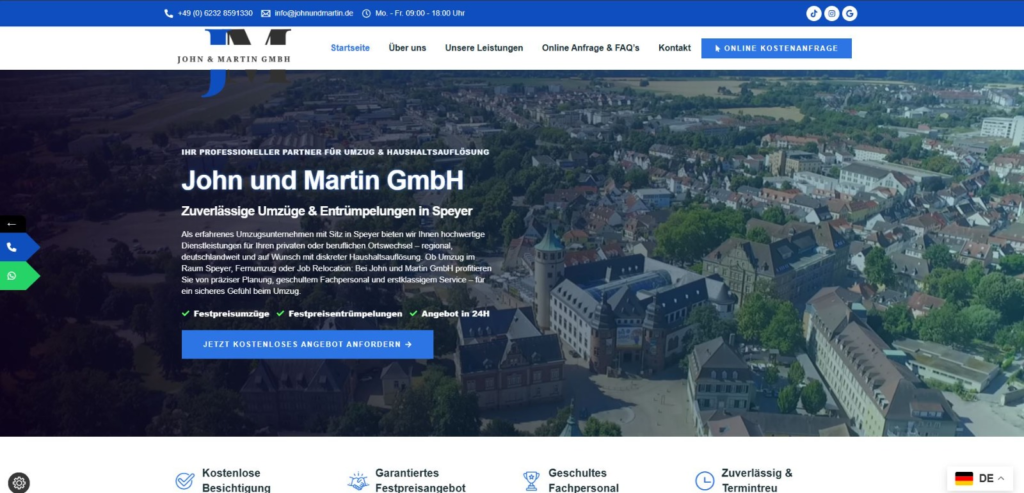Open the green WhatsApp side tab
This screenshot has height=493, width=1024.
pos(14,276)
